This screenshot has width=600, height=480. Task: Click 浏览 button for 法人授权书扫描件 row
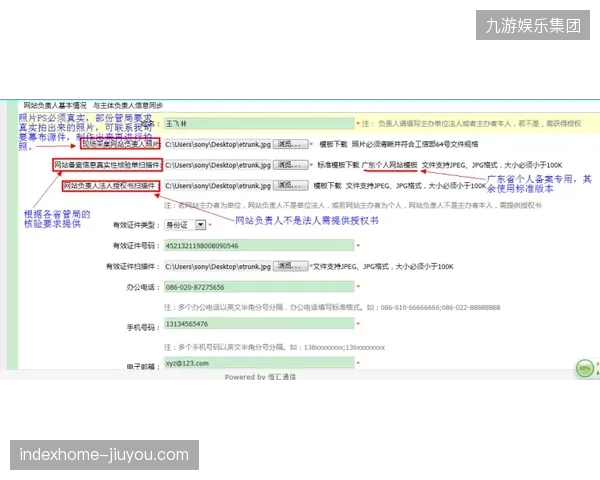(x=291, y=185)
